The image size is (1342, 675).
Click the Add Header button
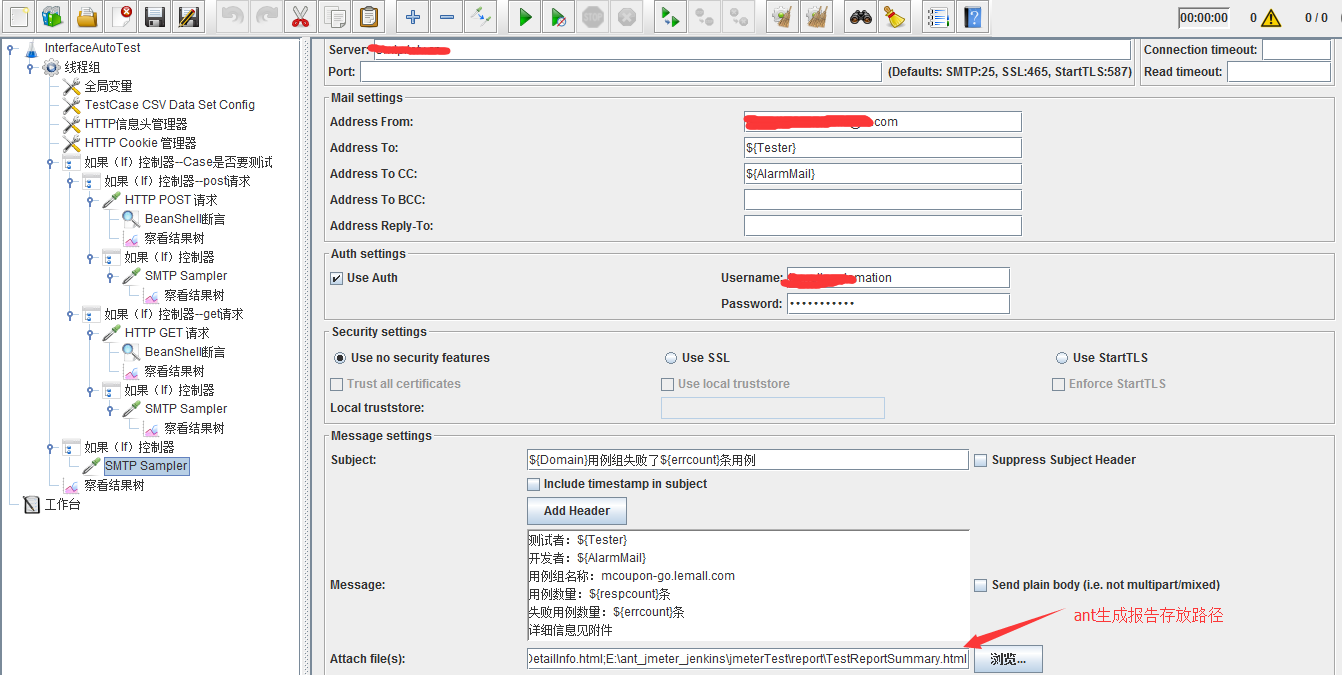click(x=576, y=511)
